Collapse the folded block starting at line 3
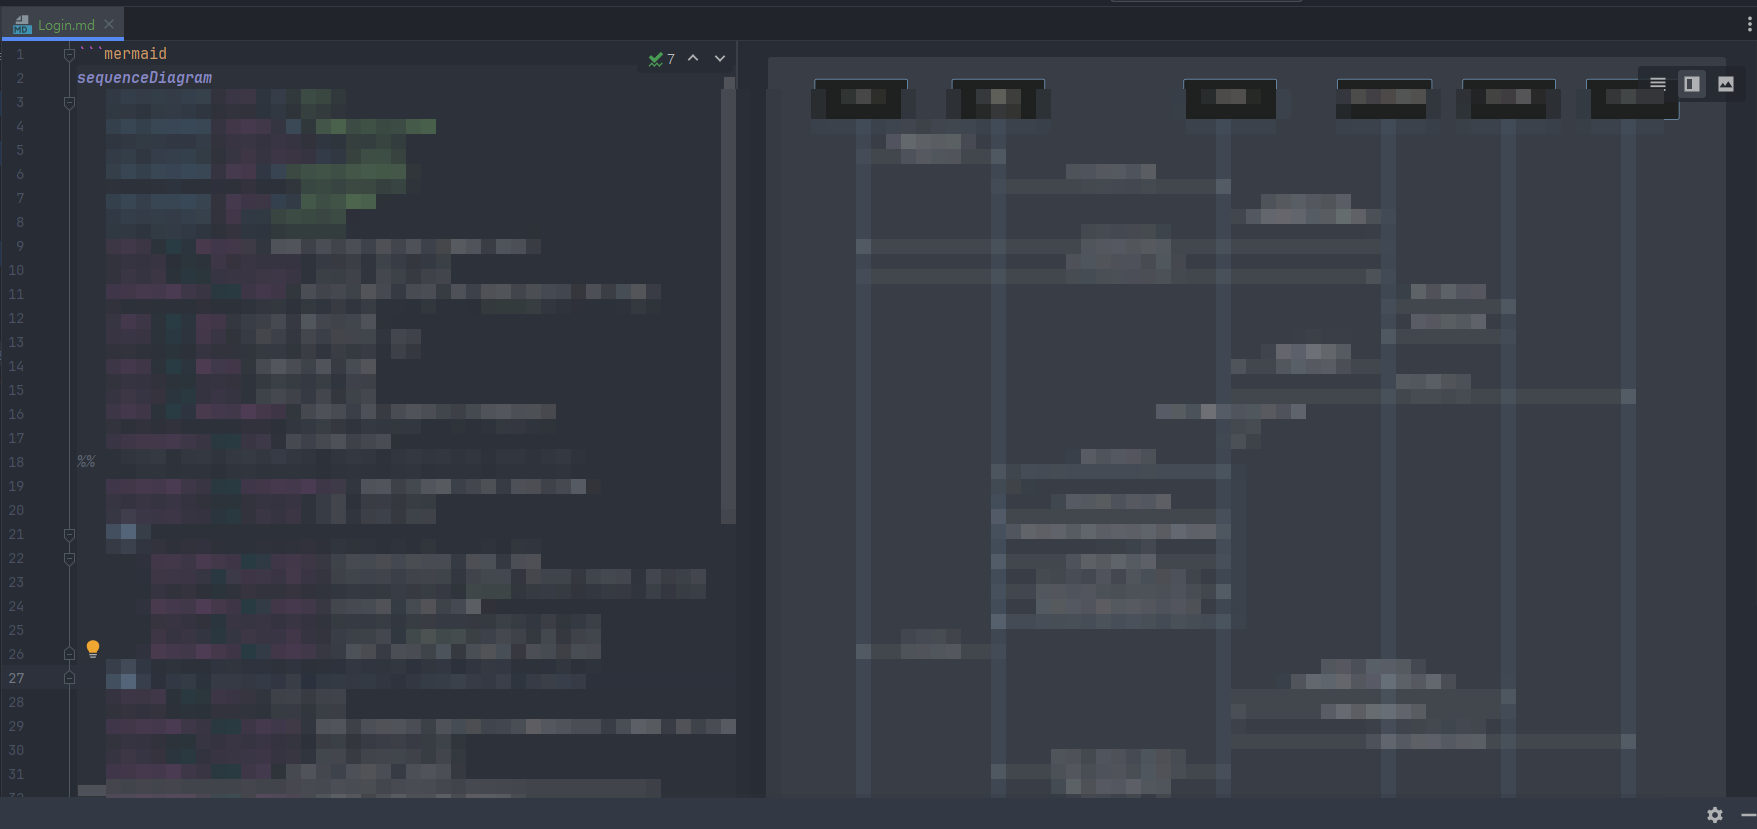Screen dimensions: 1757x829 coord(69,103)
